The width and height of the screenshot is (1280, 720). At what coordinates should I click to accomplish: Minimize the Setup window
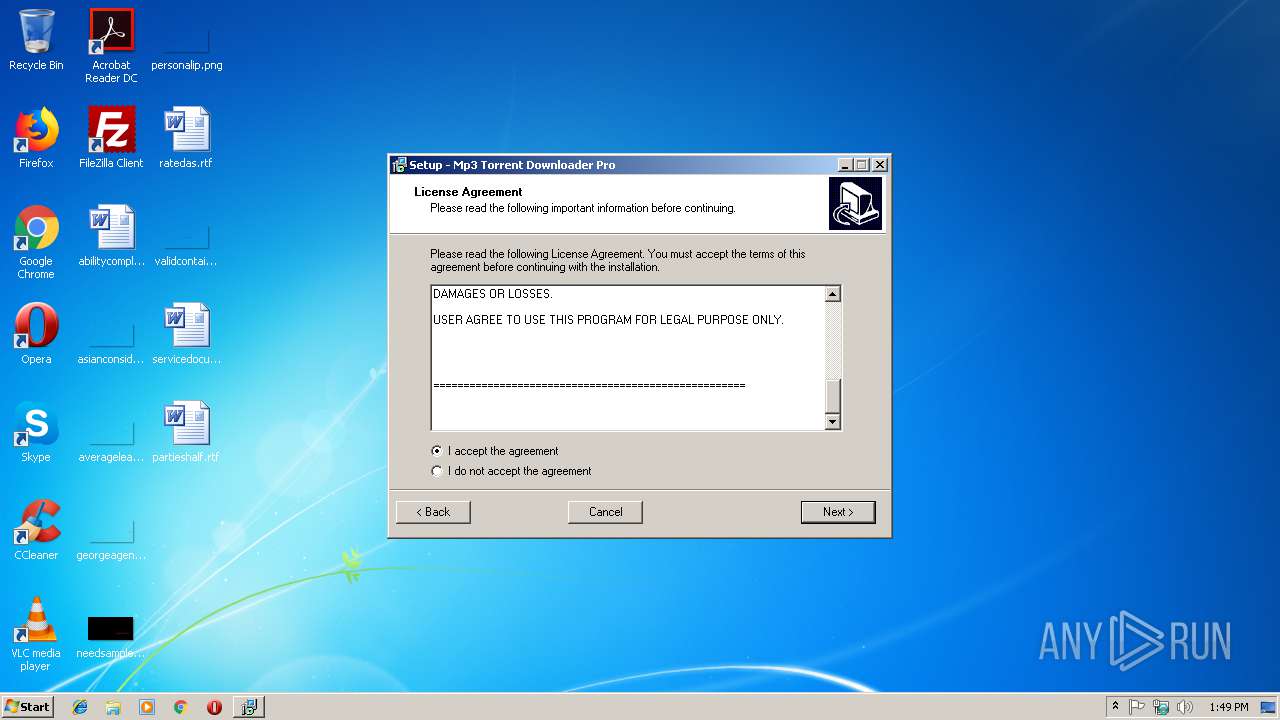(845, 165)
